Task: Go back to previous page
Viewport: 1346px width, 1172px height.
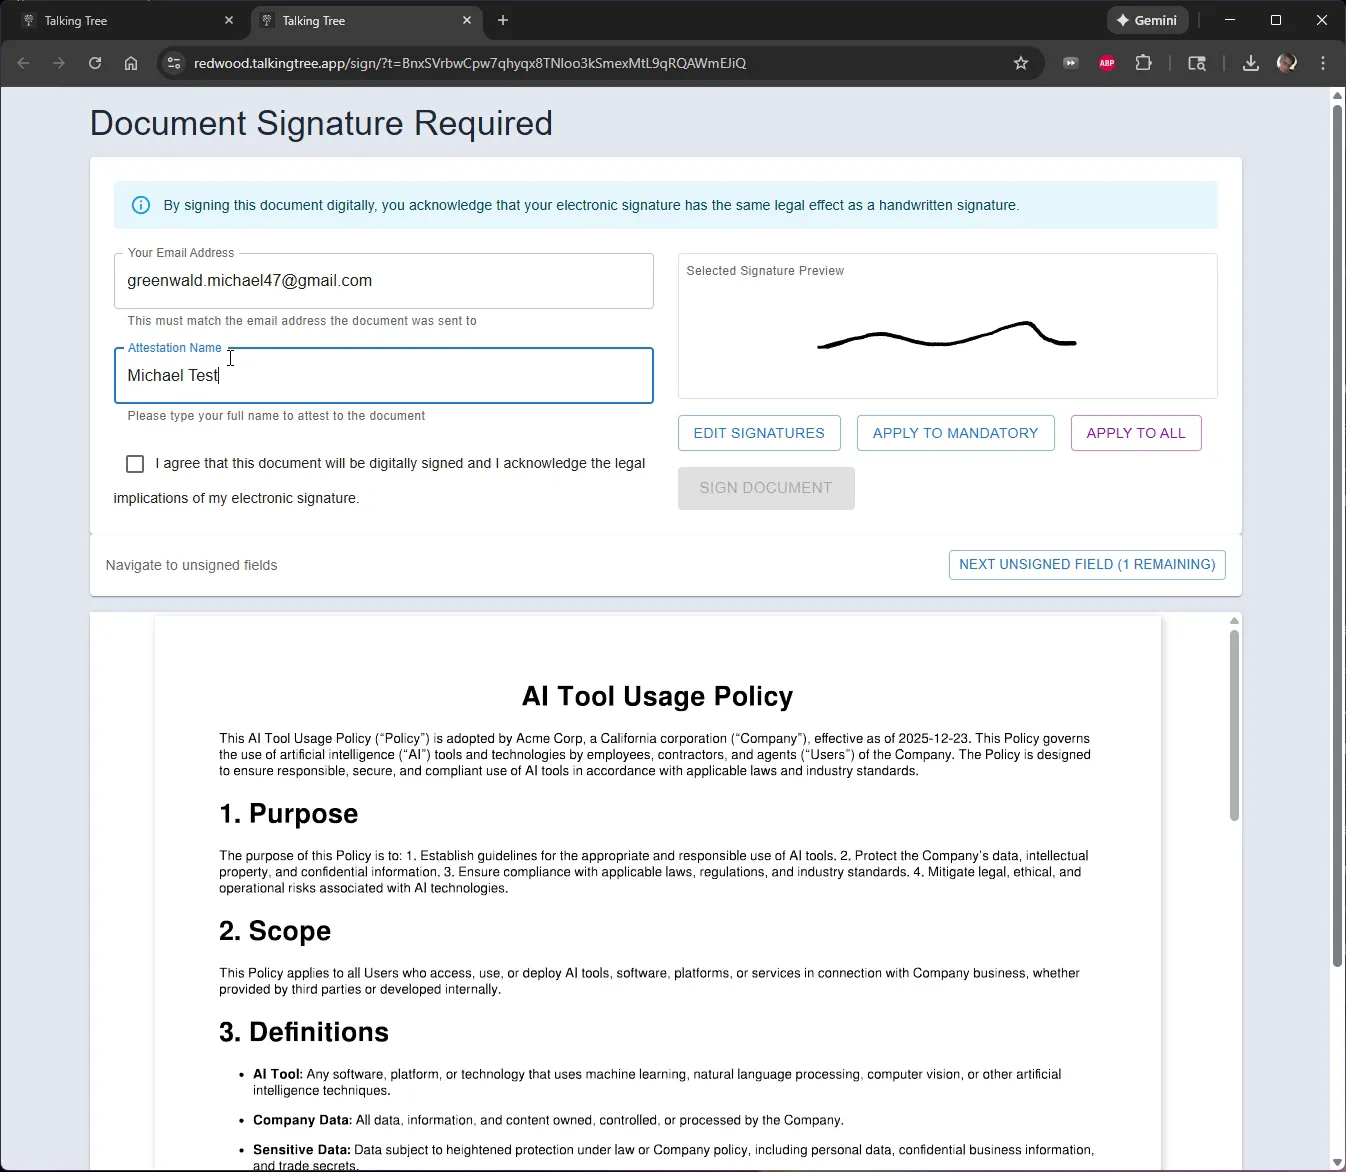Action: (x=24, y=63)
